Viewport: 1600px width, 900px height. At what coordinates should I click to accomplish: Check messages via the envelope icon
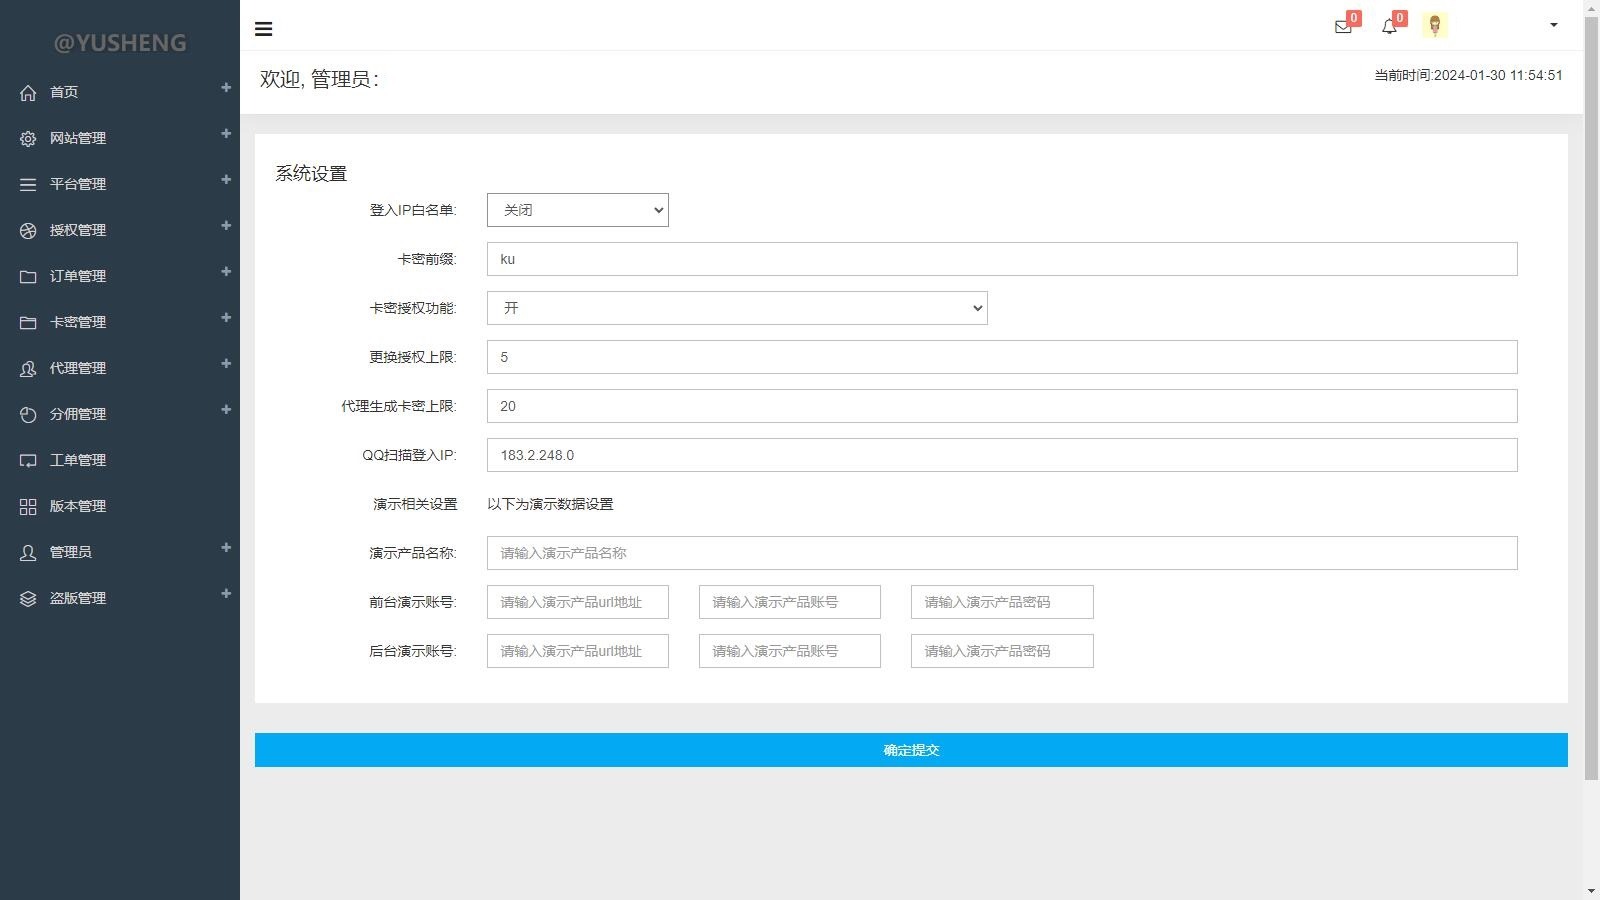pyautogui.click(x=1341, y=27)
